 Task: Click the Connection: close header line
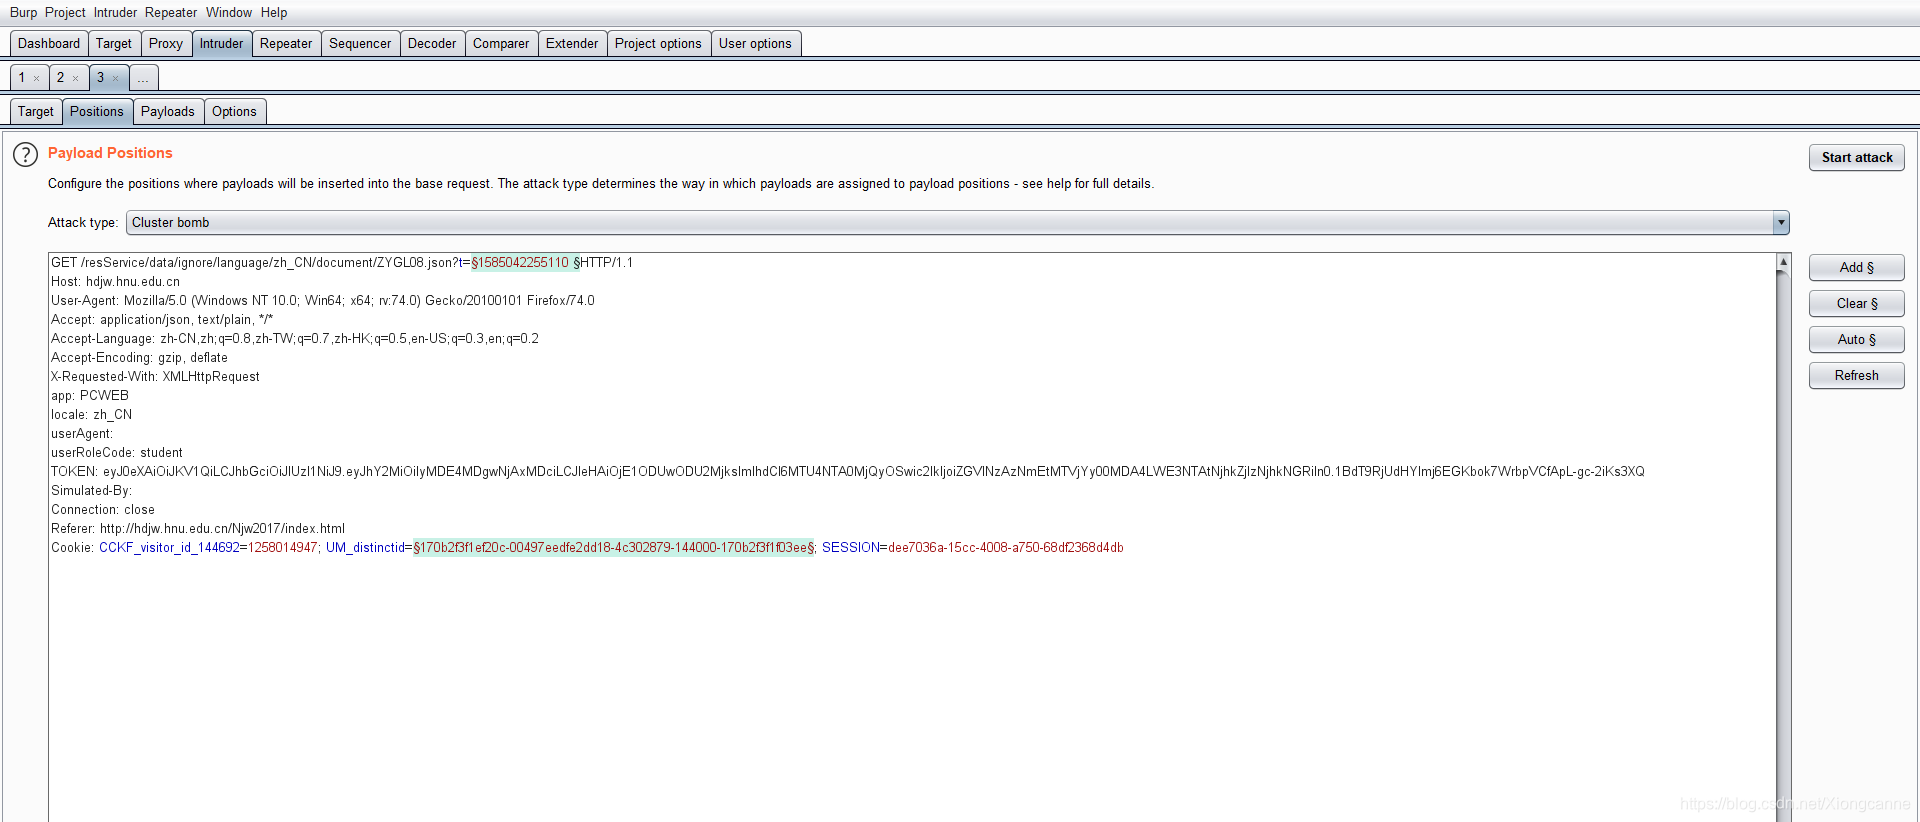pyautogui.click(x=103, y=510)
